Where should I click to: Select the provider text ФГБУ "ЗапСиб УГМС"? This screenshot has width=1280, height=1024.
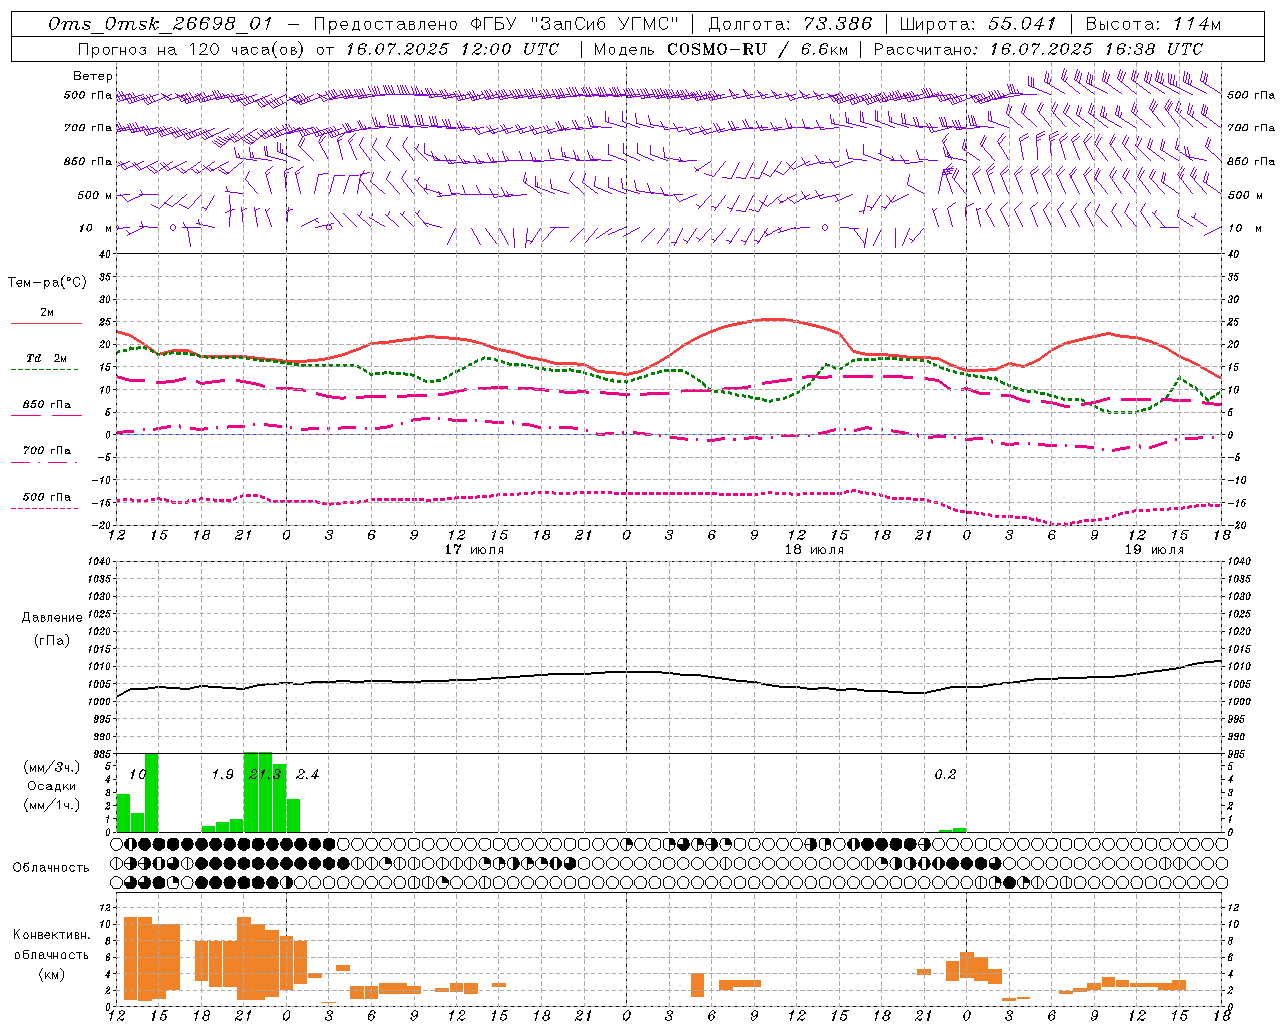point(574,24)
